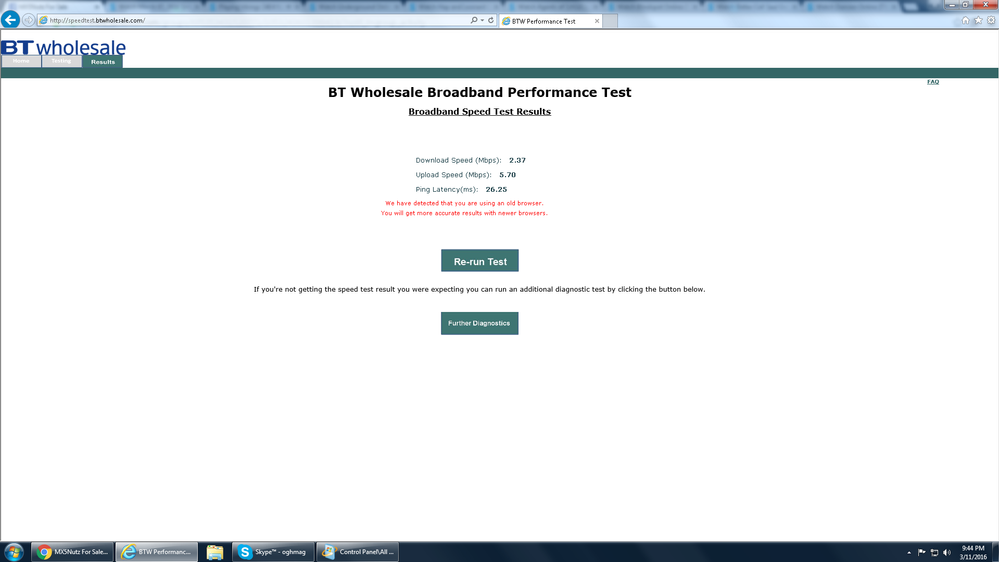The height and width of the screenshot is (562, 999).
Task: Click the BT wholesale logo
Action: pyautogui.click(x=63, y=47)
